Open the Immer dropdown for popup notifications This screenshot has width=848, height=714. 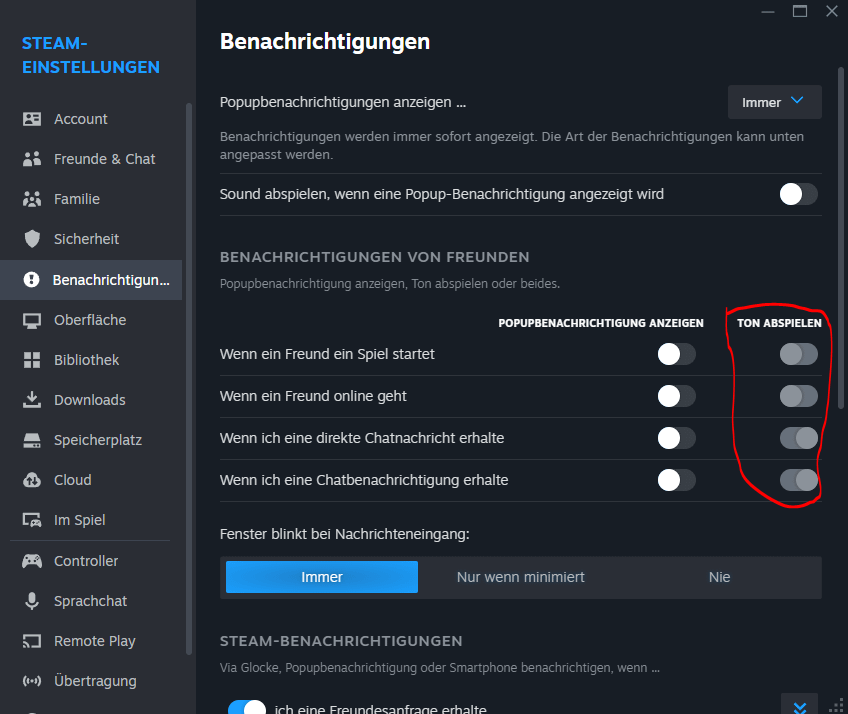coord(774,102)
